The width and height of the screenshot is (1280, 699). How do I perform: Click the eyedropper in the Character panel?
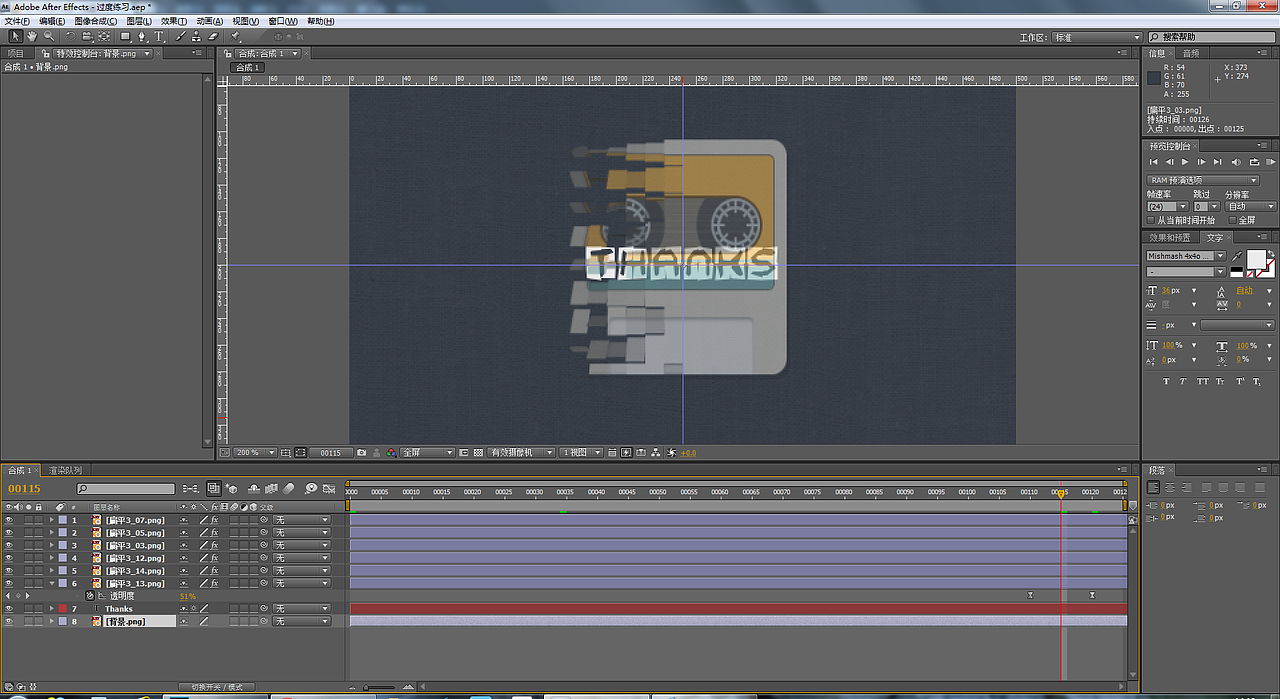(1237, 256)
